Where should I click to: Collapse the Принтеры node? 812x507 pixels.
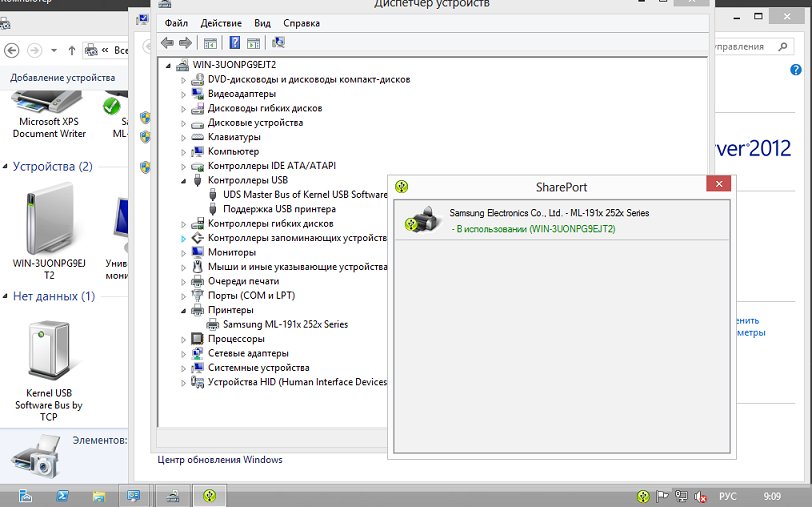pos(183,311)
